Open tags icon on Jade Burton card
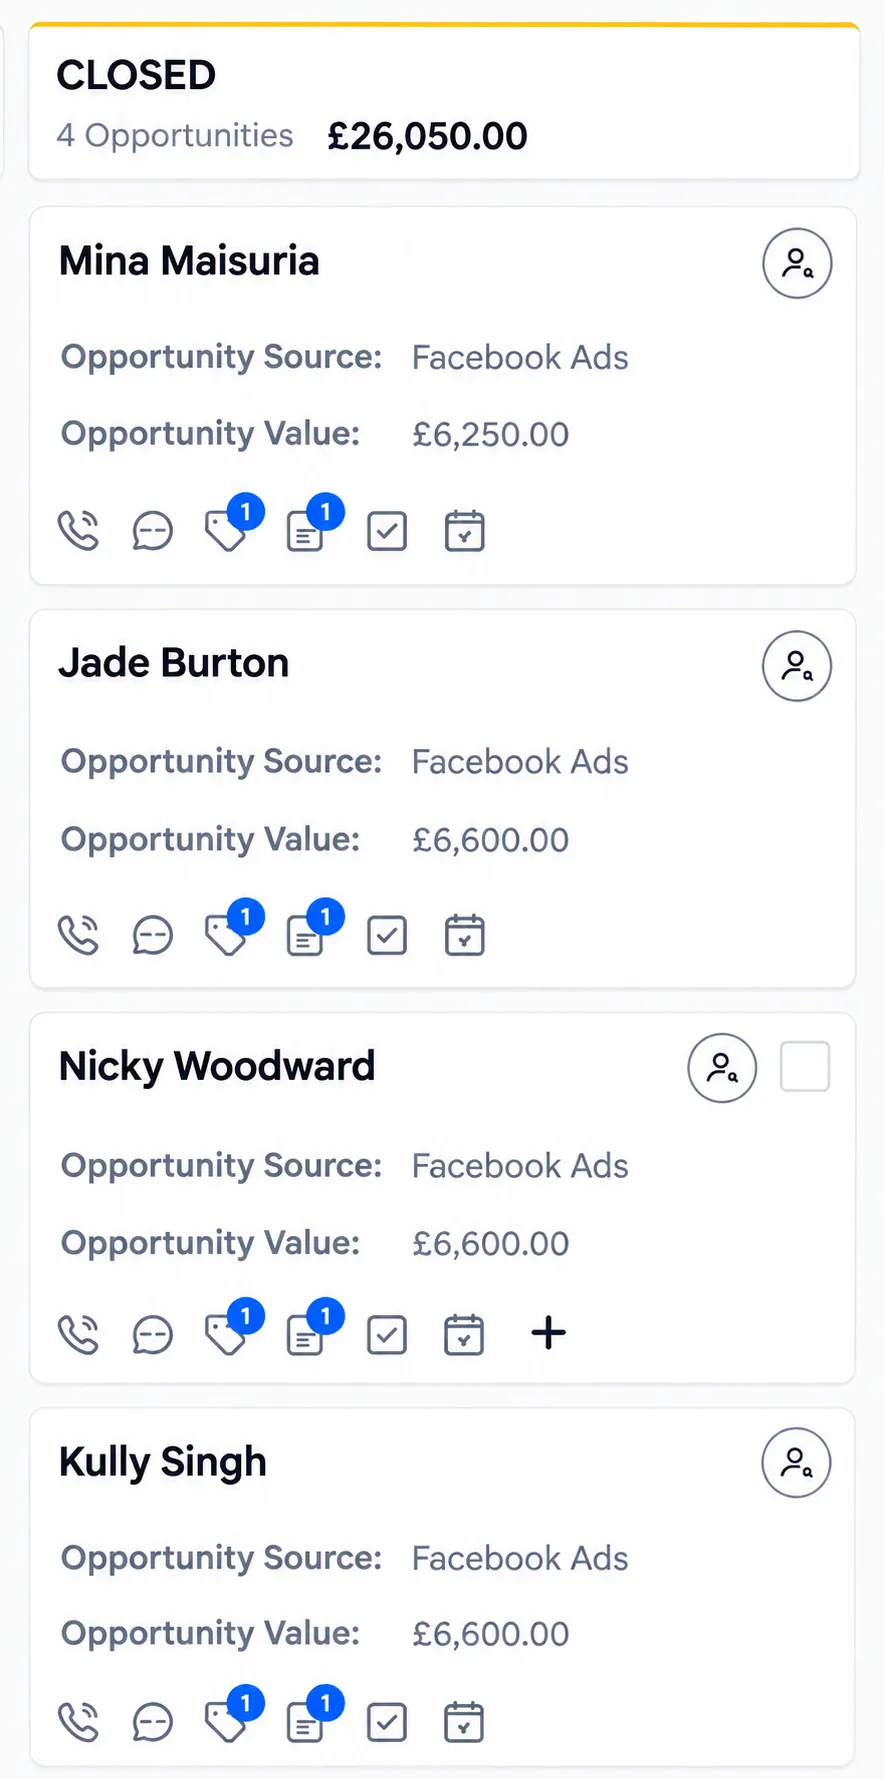The width and height of the screenshot is (884, 1779). [x=226, y=935]
